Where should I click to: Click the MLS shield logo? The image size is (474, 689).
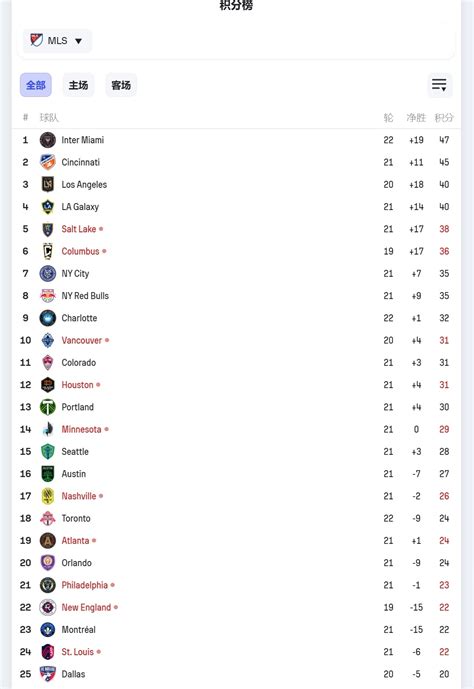pos(36,40)
